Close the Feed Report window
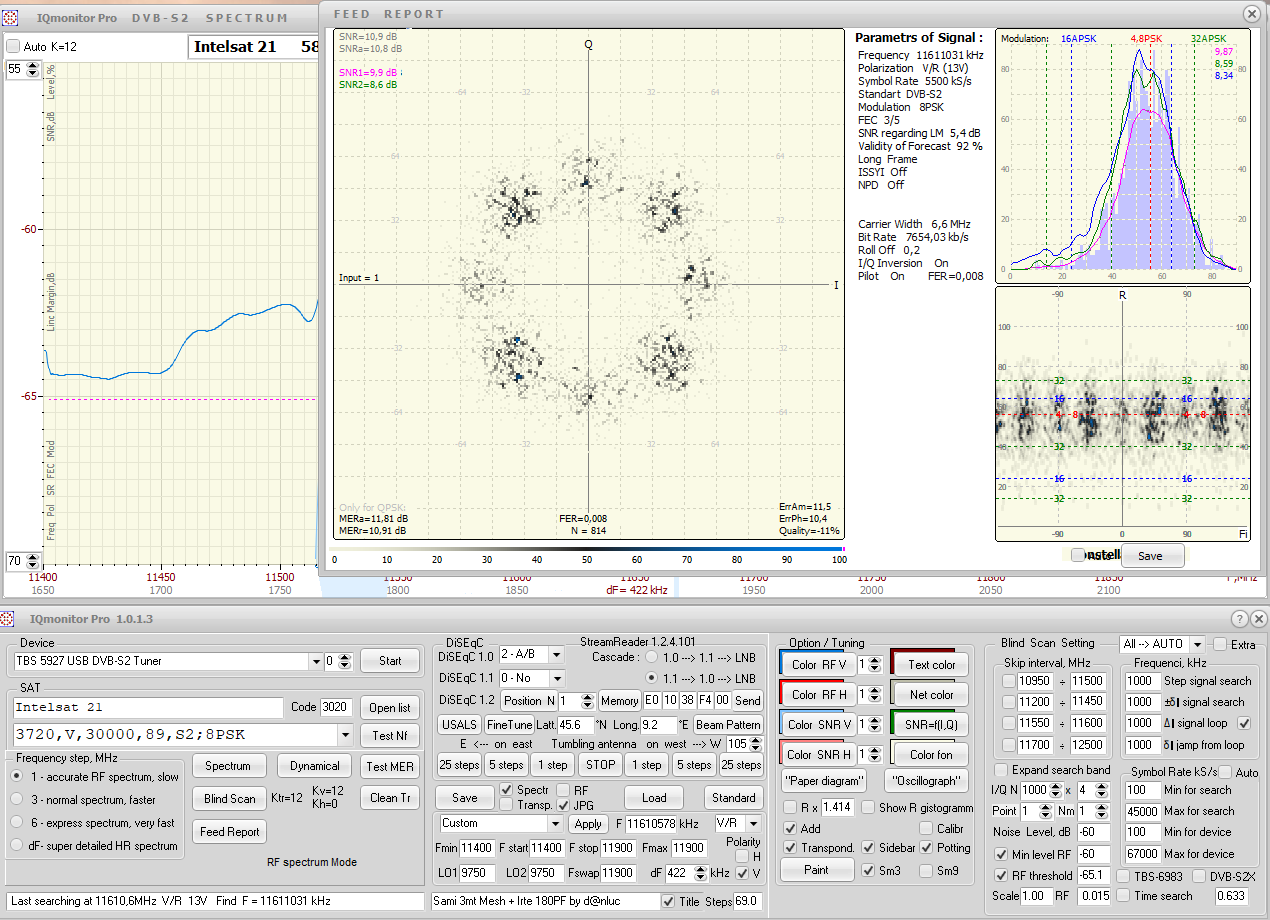The image size is (1270, 920). click(1251, 14)
